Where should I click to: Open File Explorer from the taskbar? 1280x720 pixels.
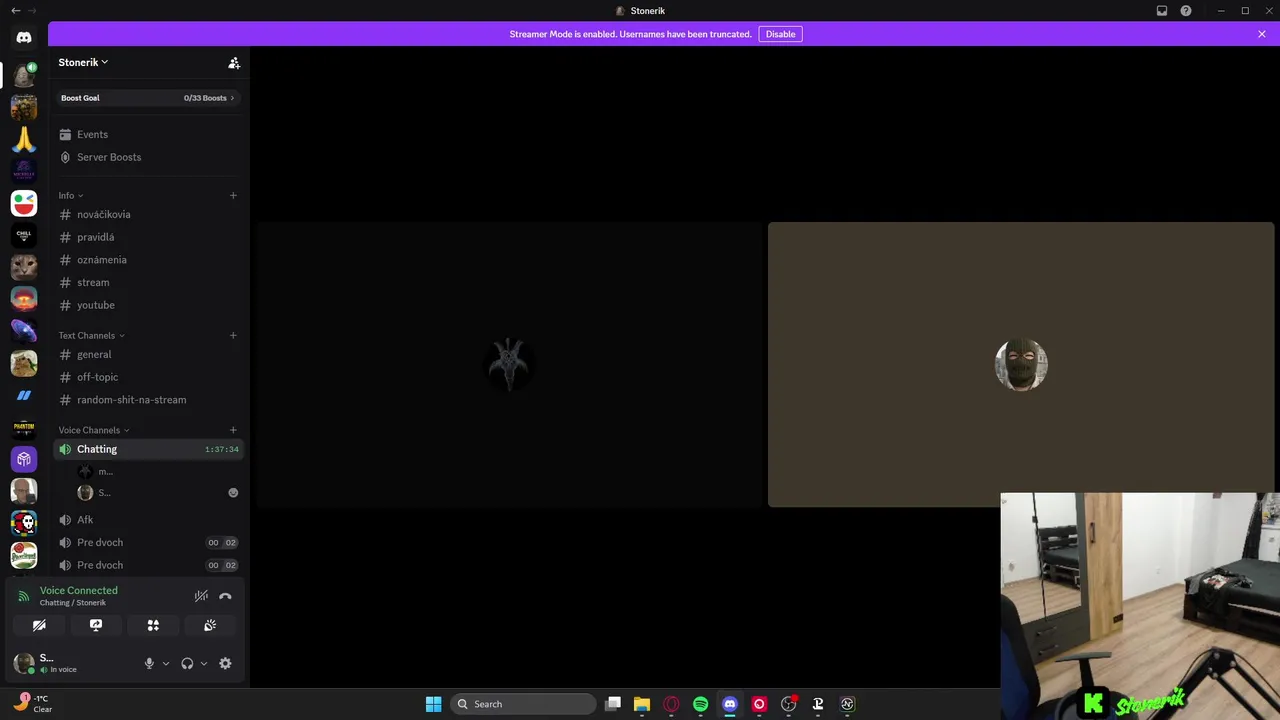pos(642,704)
